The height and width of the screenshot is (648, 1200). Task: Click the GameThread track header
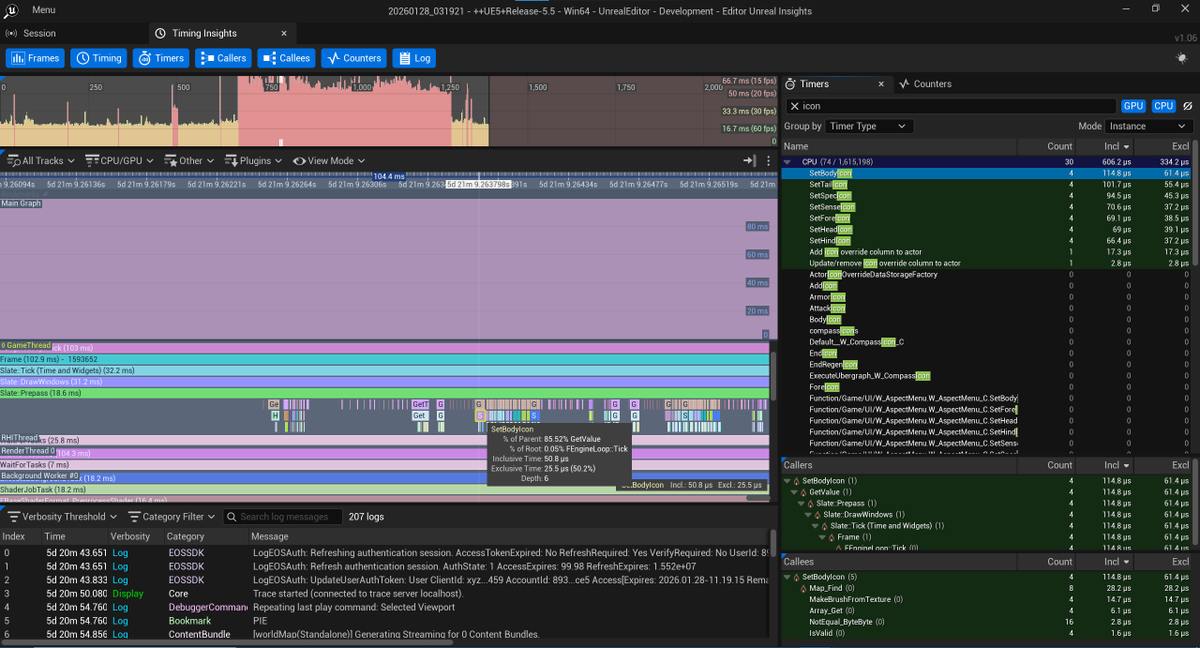coord(26,345)
